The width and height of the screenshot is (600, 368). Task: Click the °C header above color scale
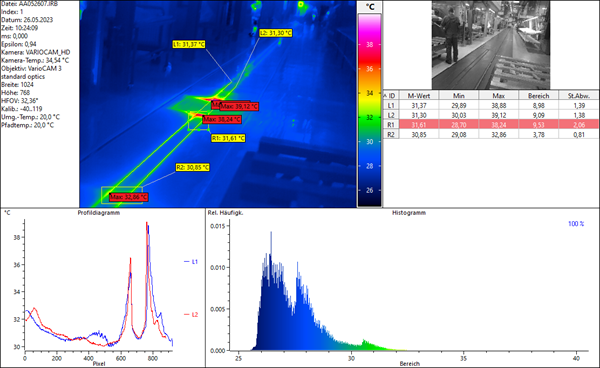click(370, 7)
